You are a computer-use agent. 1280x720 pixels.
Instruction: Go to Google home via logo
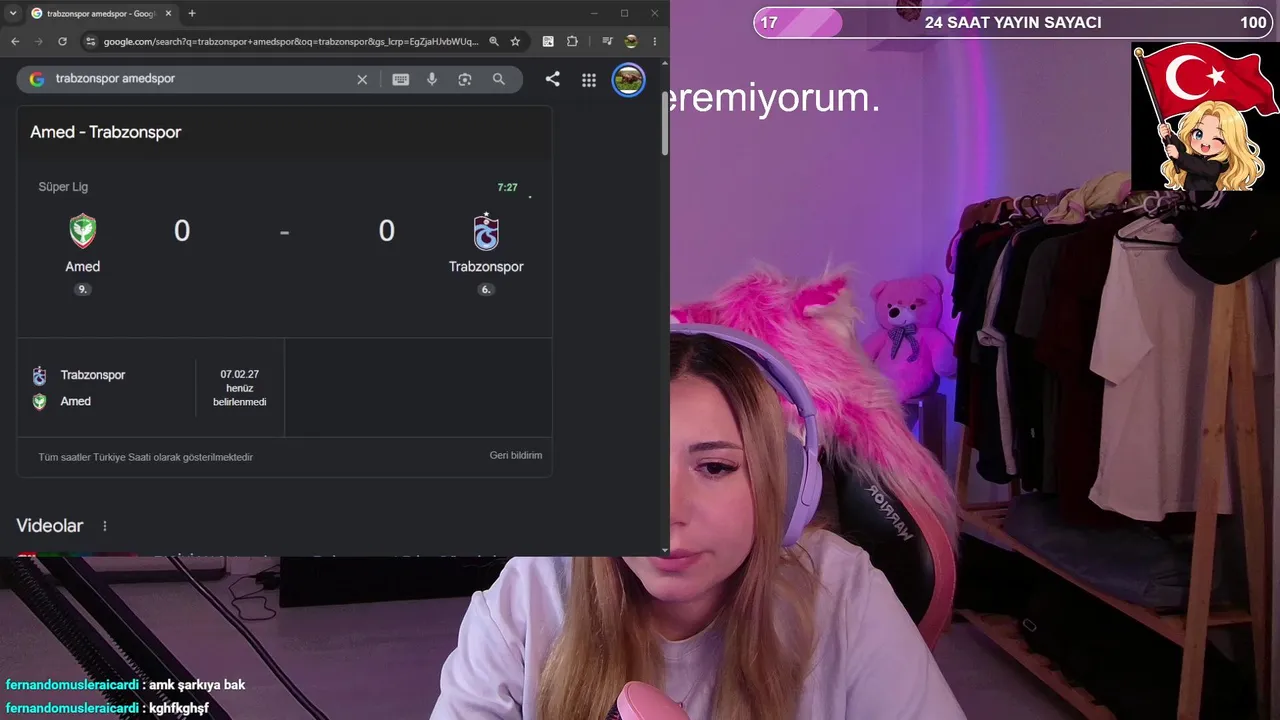37,79
